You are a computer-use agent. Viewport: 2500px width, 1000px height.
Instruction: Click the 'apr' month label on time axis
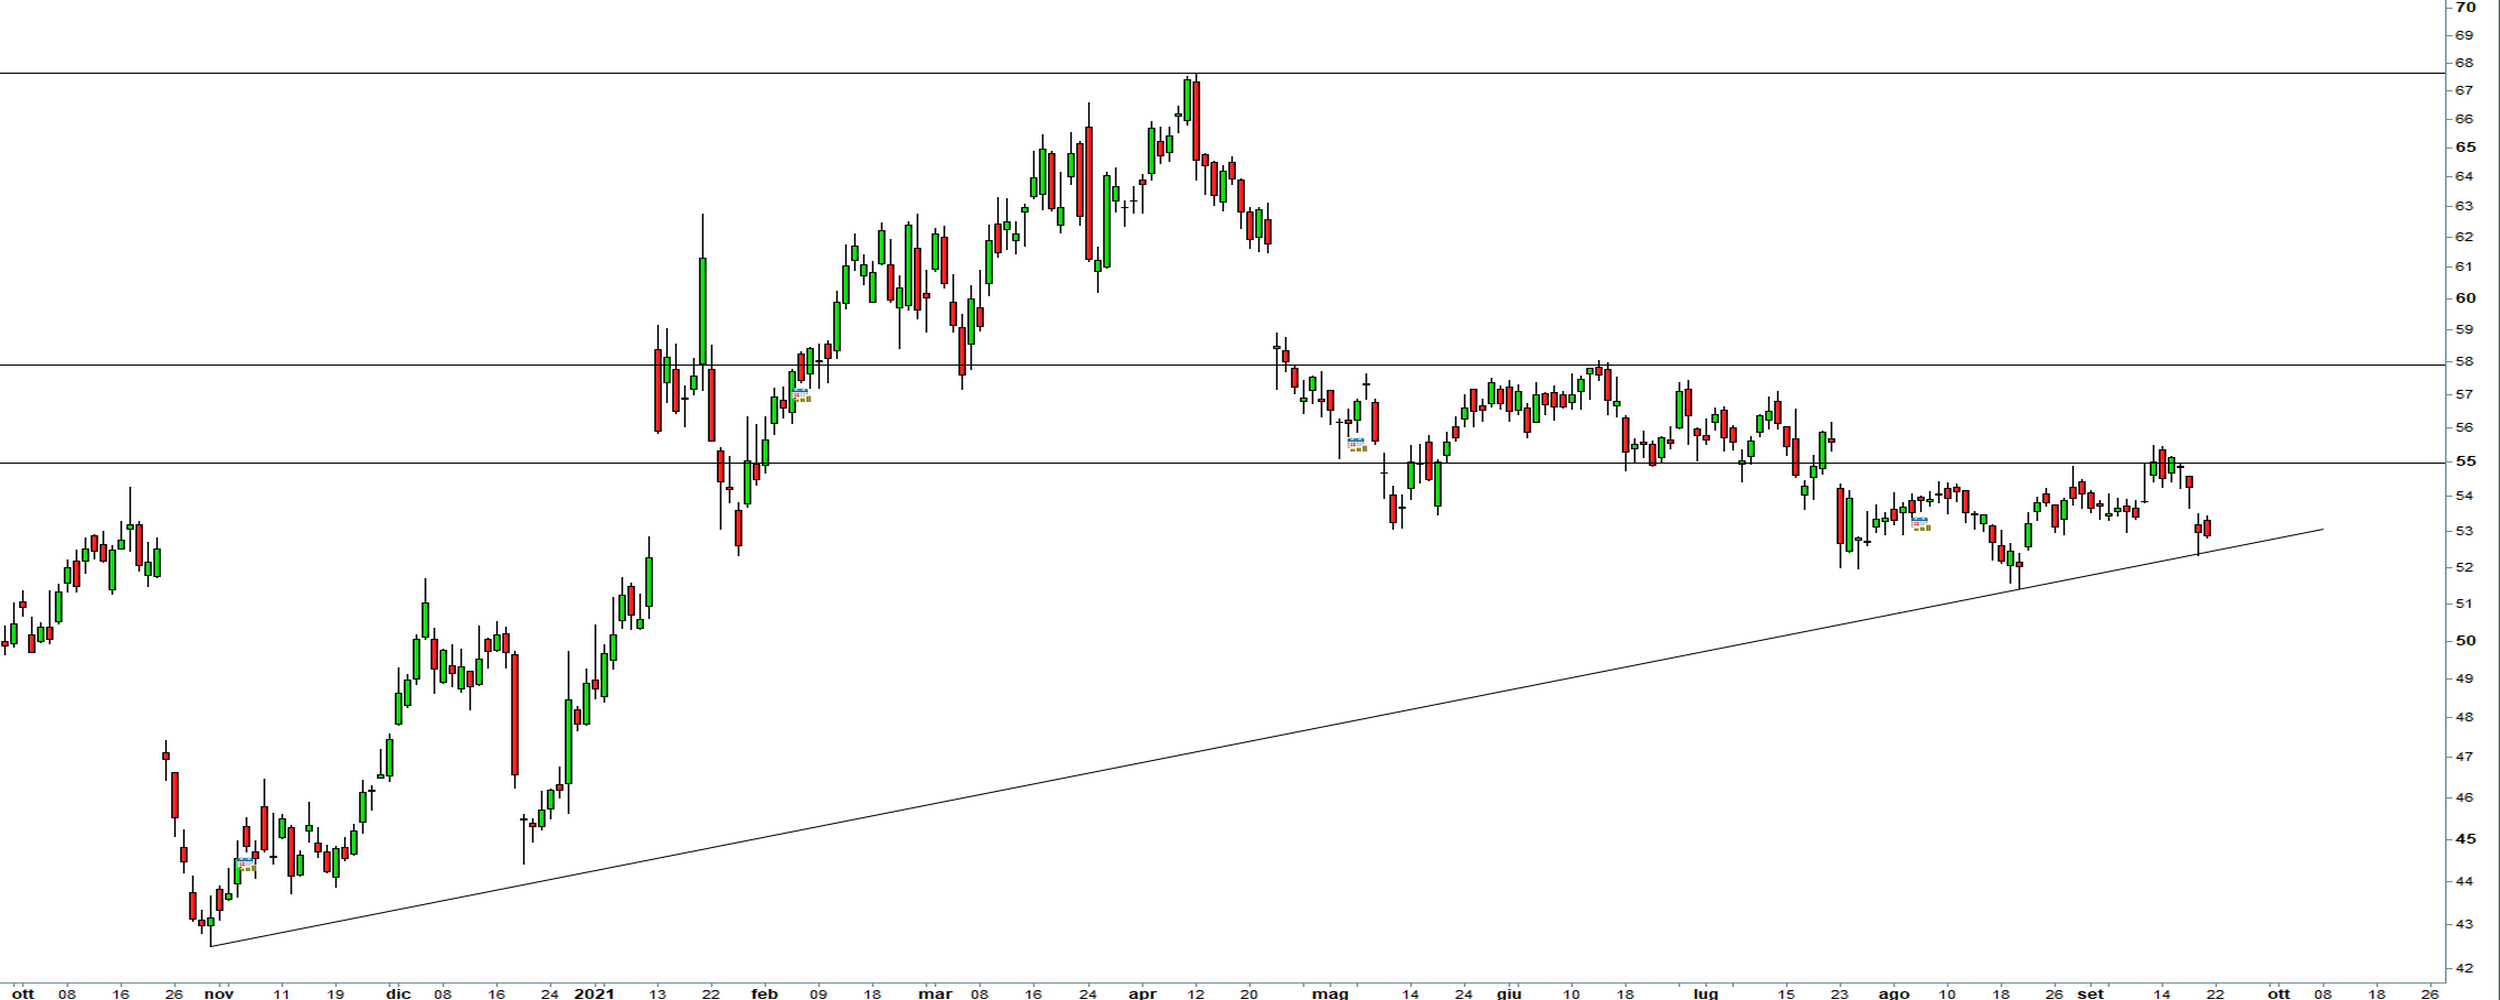tap(1142, 993)
